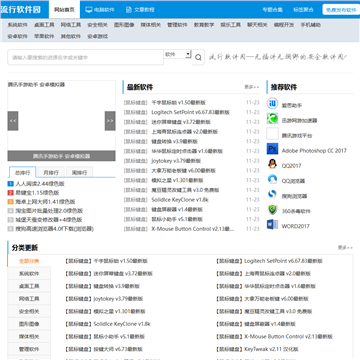Click the 搜狗浏览器 icon
The width and height of the screenshot is (360, 360).
(x=272, y=194)
